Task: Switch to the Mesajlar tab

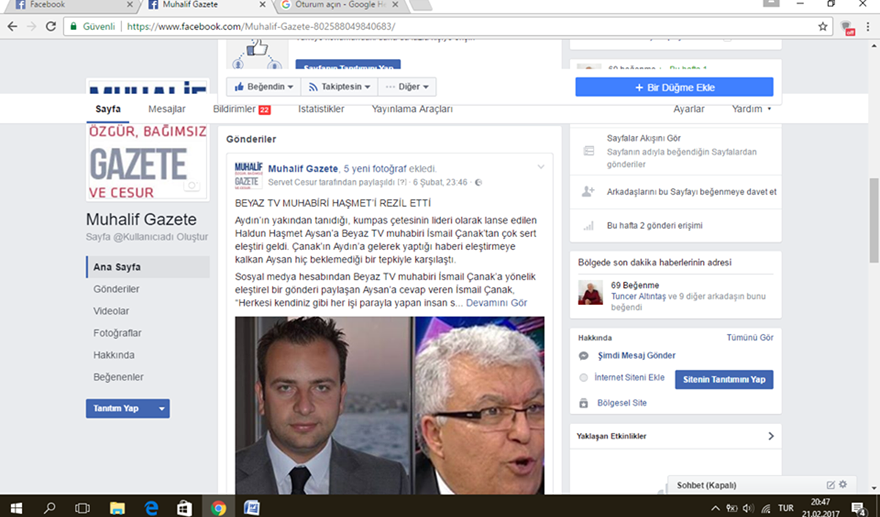Action: 166,109
